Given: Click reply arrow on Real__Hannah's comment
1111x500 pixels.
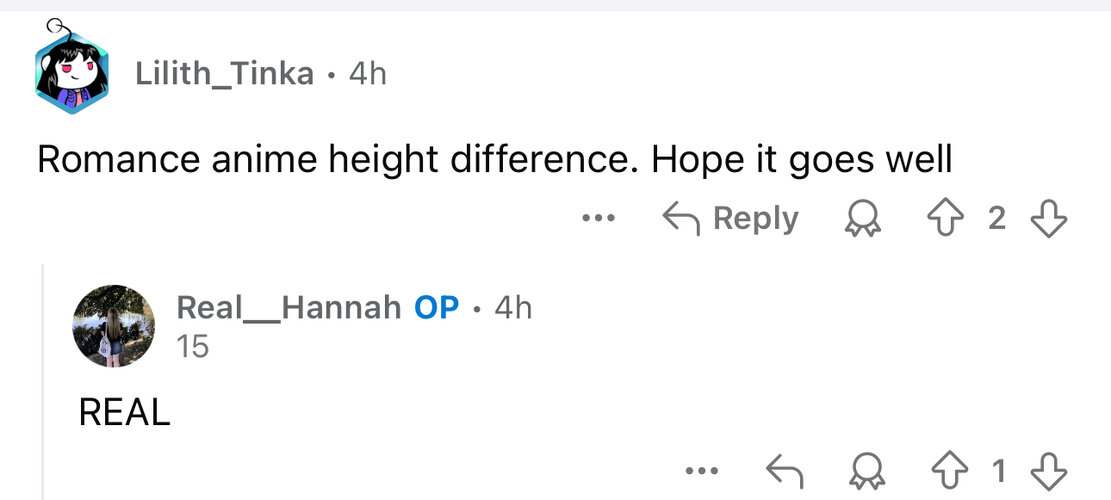Looking at the screenshot, I should (784, 468).
